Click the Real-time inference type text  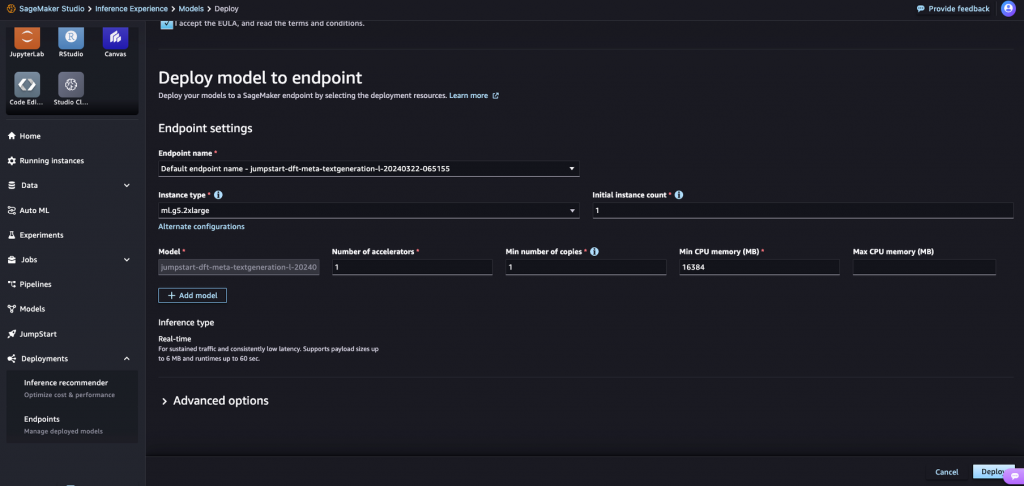[x=175, y=338]
